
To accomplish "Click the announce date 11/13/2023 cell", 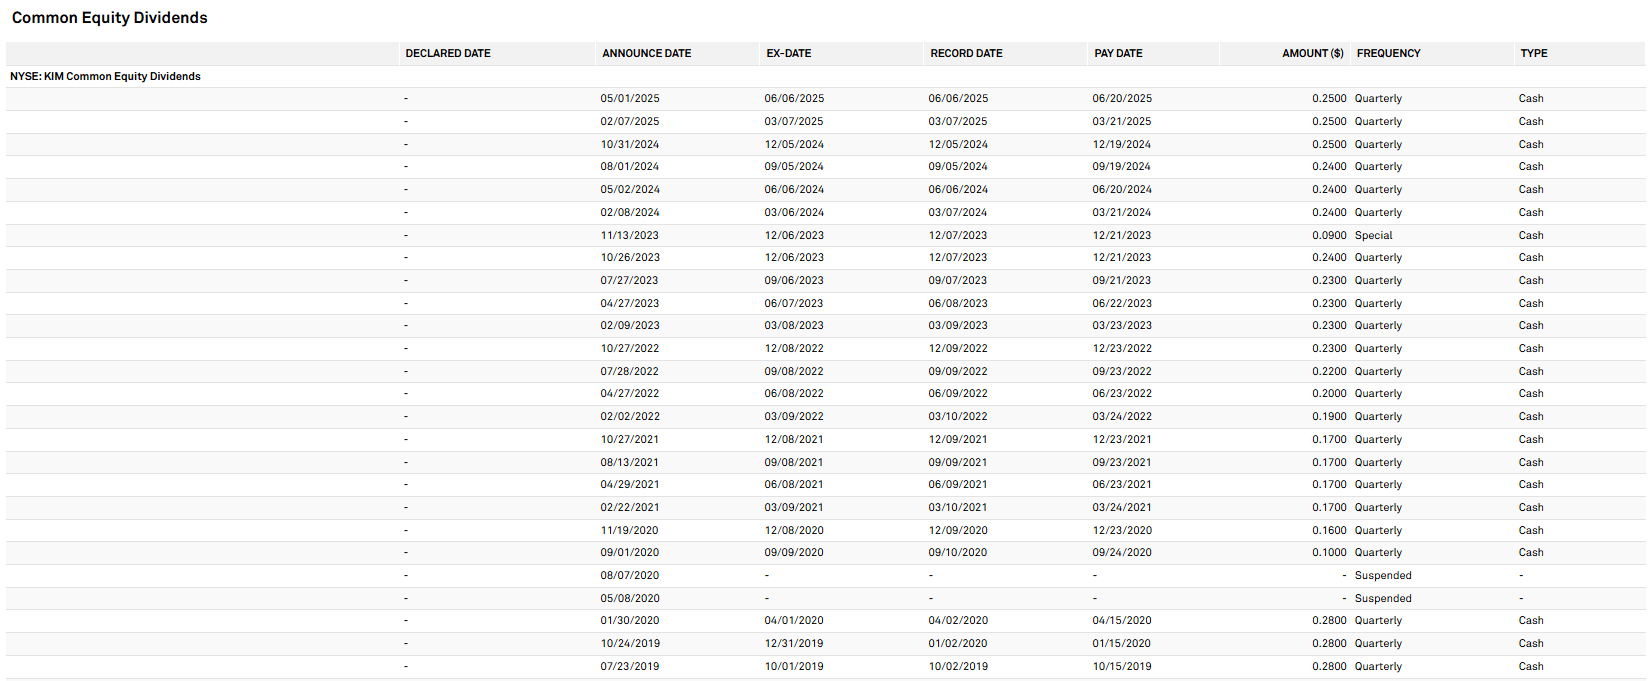I will click(630, 236).
